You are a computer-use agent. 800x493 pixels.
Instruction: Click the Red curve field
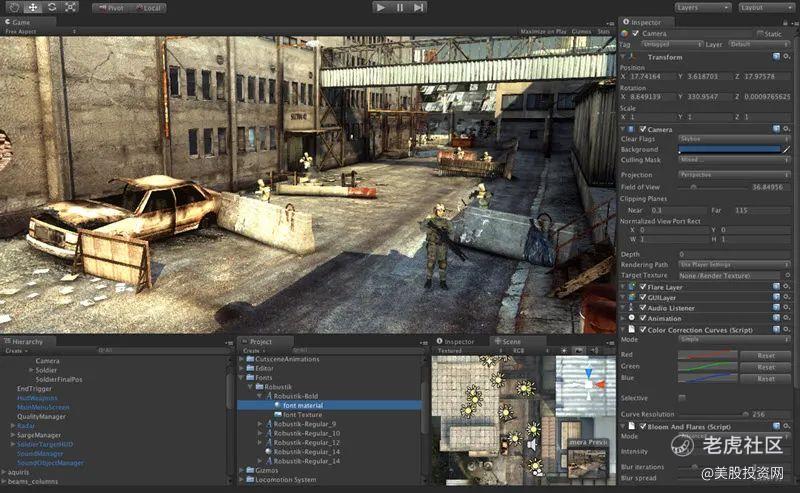(x=708, y=355)
